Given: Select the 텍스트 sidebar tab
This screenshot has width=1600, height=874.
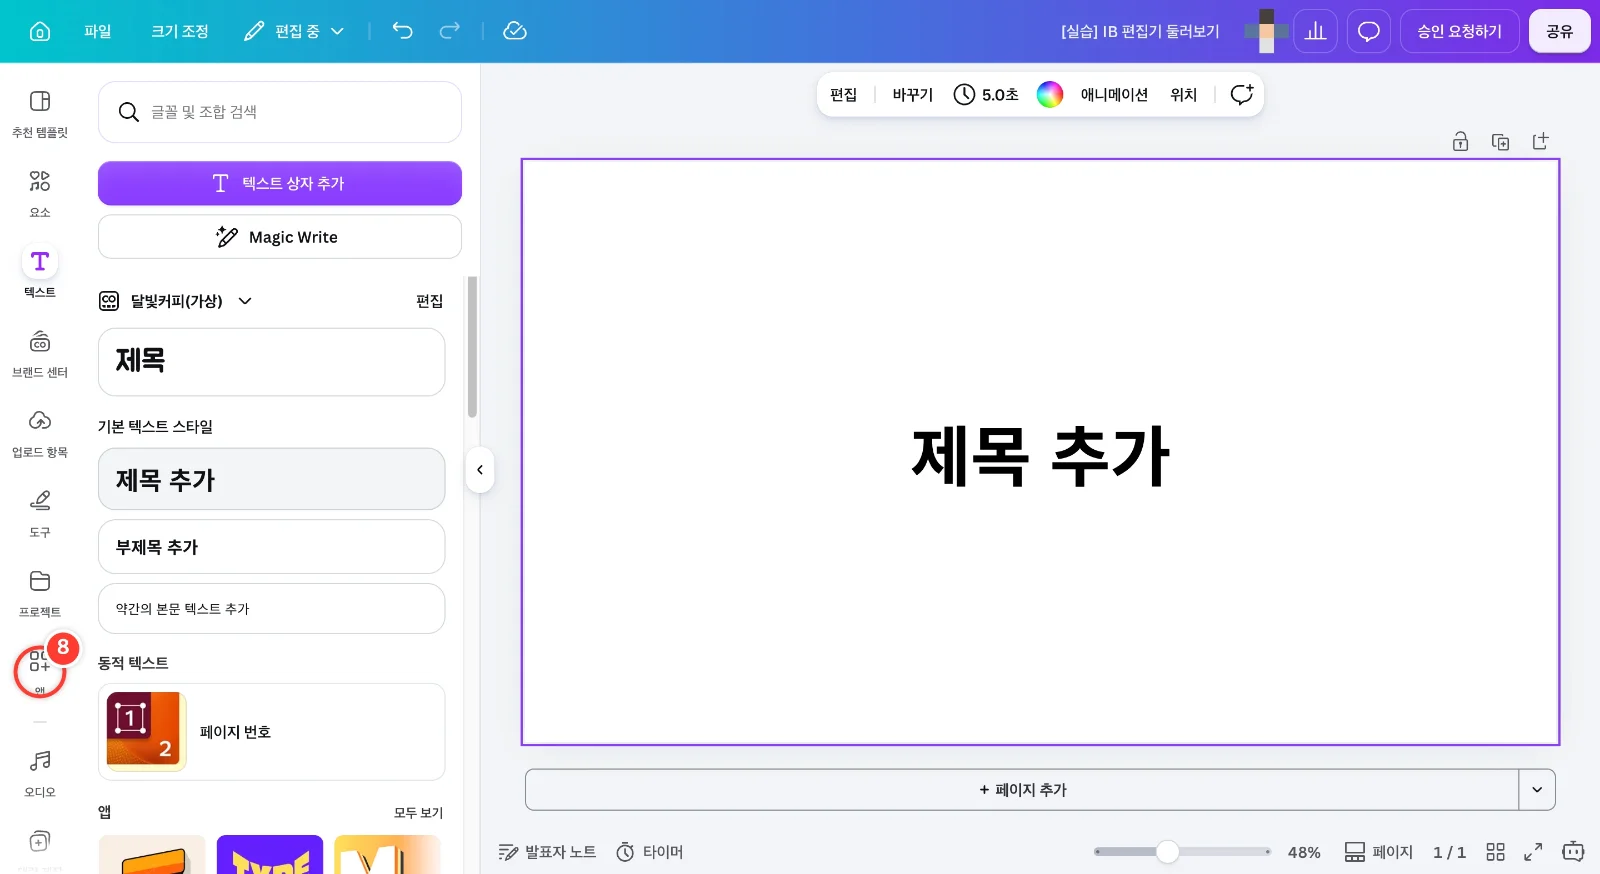Looking at the screenshot, I should [x=40, y=273].
